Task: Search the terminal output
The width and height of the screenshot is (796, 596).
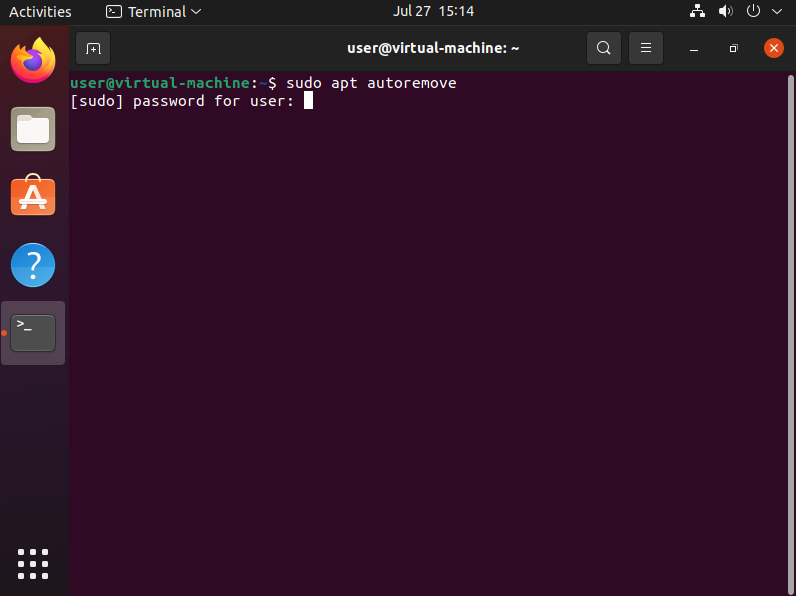Action: [x=603, y=48]
